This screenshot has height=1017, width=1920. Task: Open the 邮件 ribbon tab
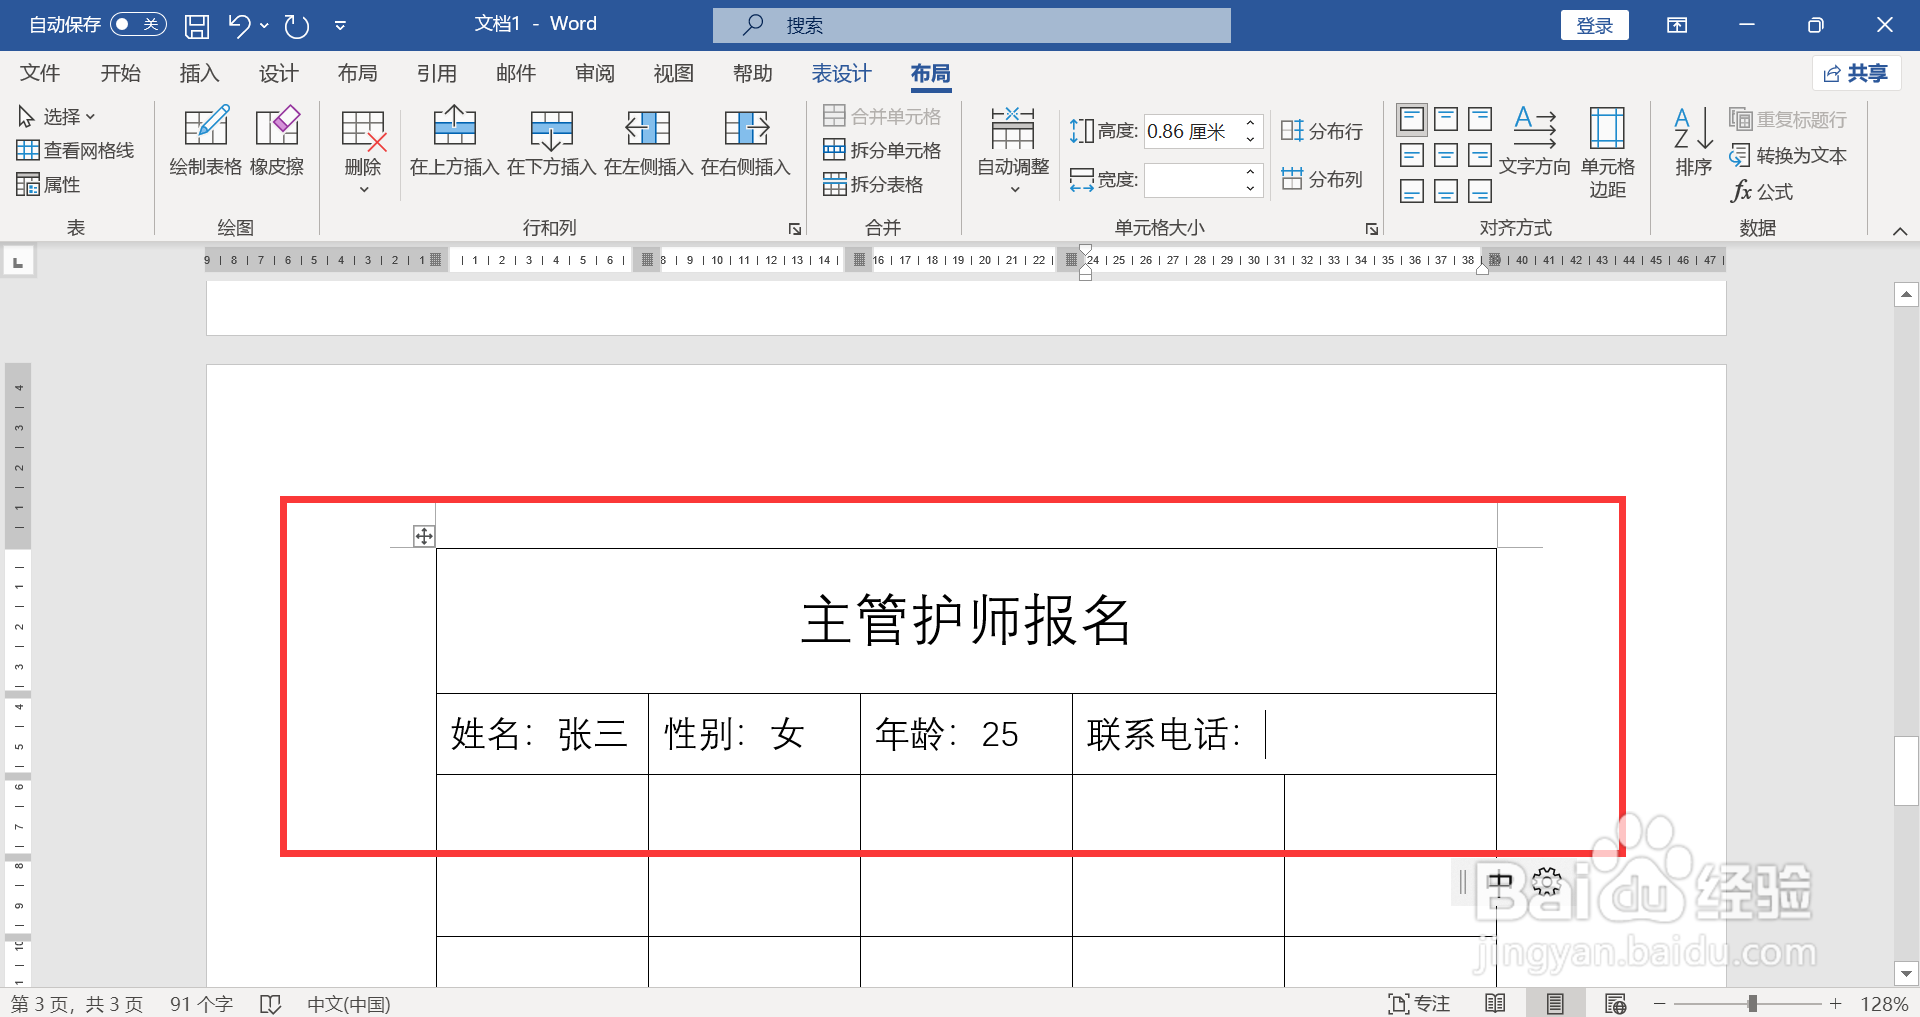[x=516, y=73]
